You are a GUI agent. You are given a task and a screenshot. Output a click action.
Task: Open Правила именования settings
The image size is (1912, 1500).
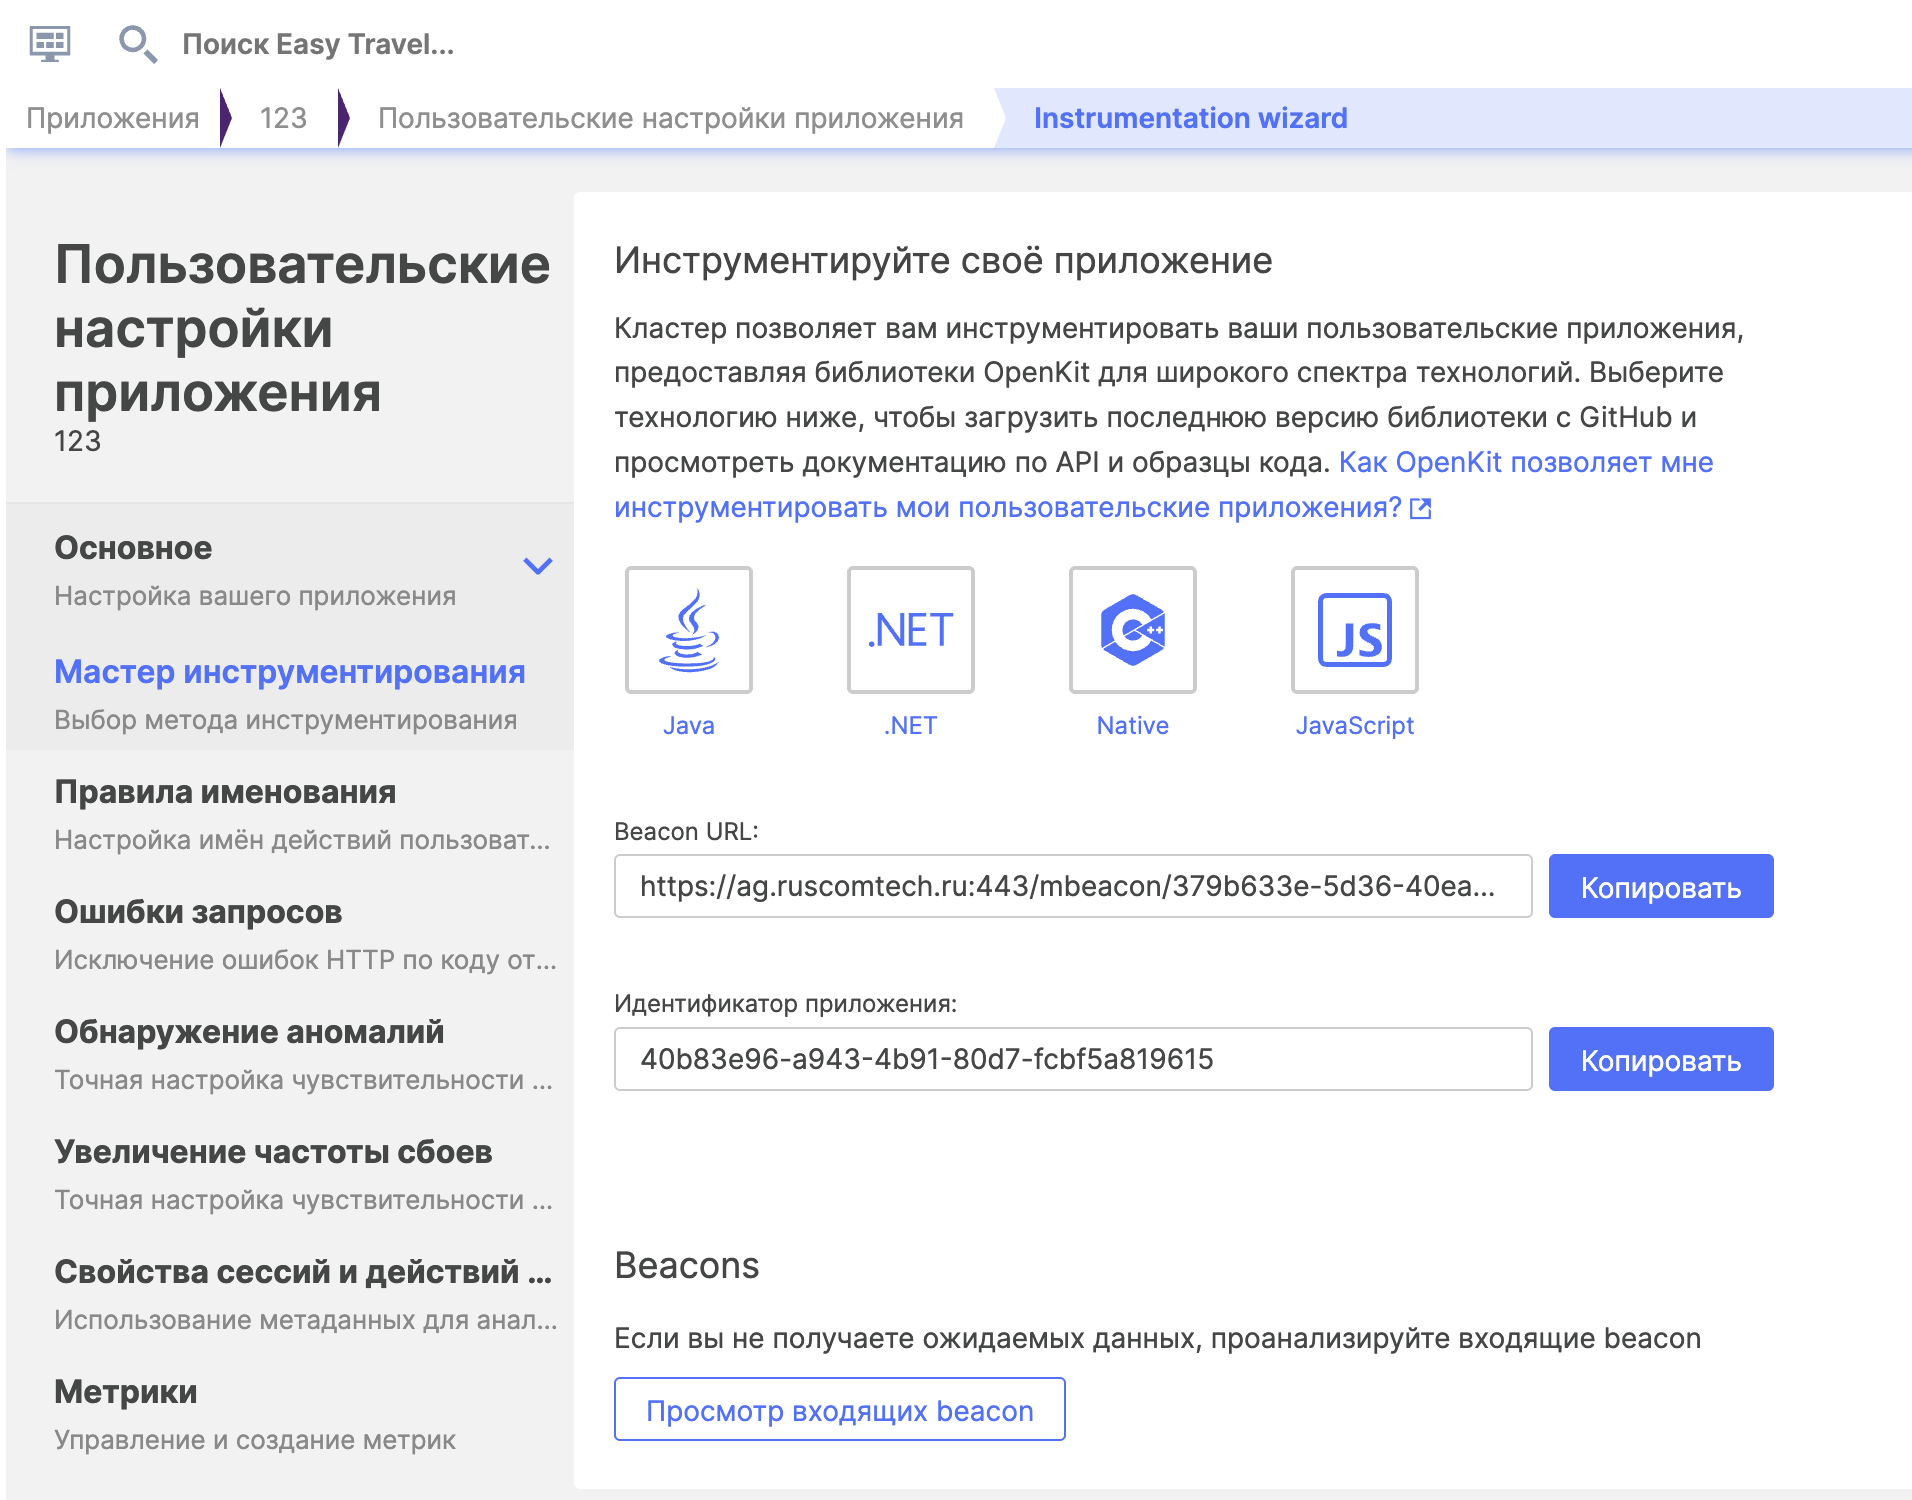pyautogui.click(x=224, y=792)
